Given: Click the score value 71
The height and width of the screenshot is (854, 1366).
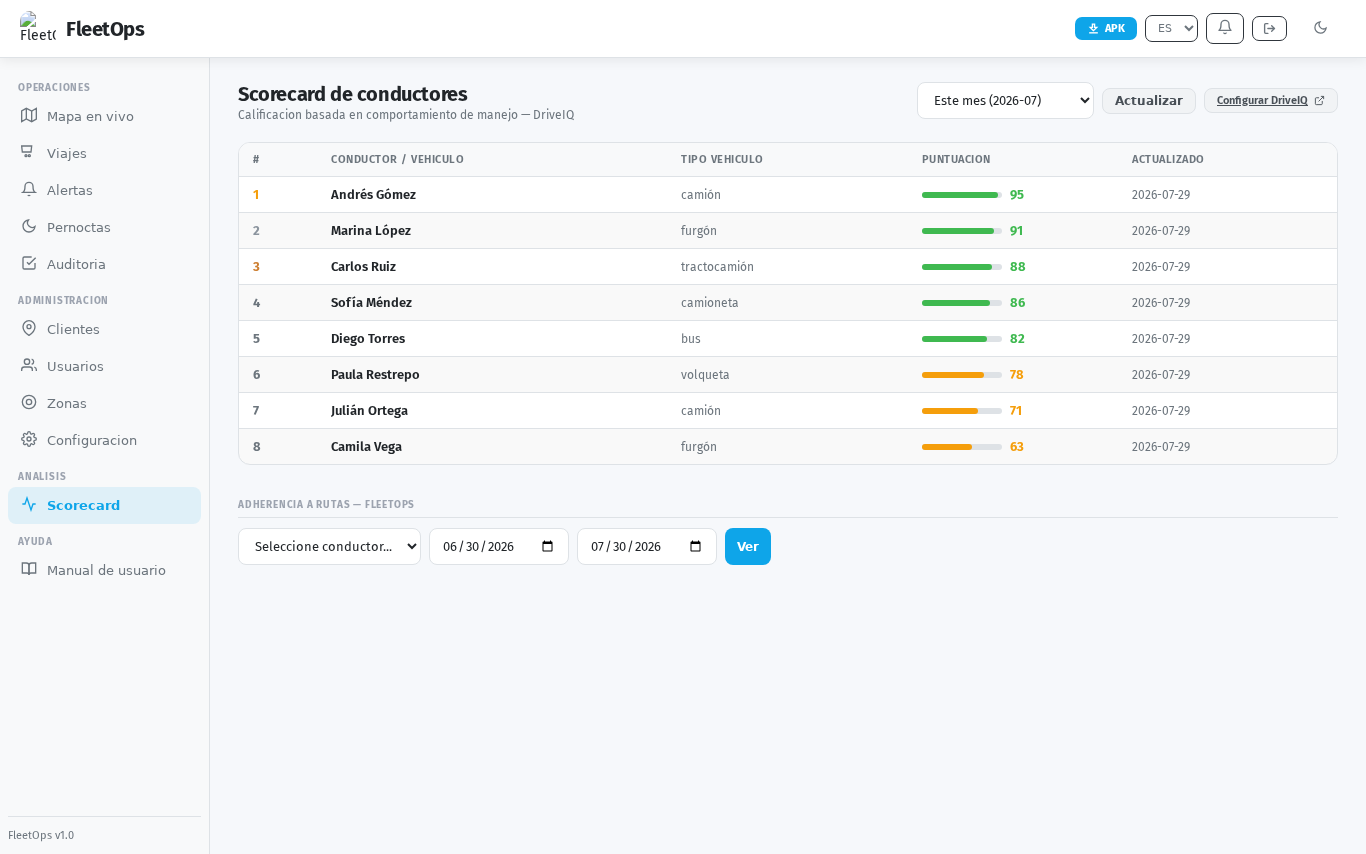Looking at the screenshot, I should [x=1016, y=410].
